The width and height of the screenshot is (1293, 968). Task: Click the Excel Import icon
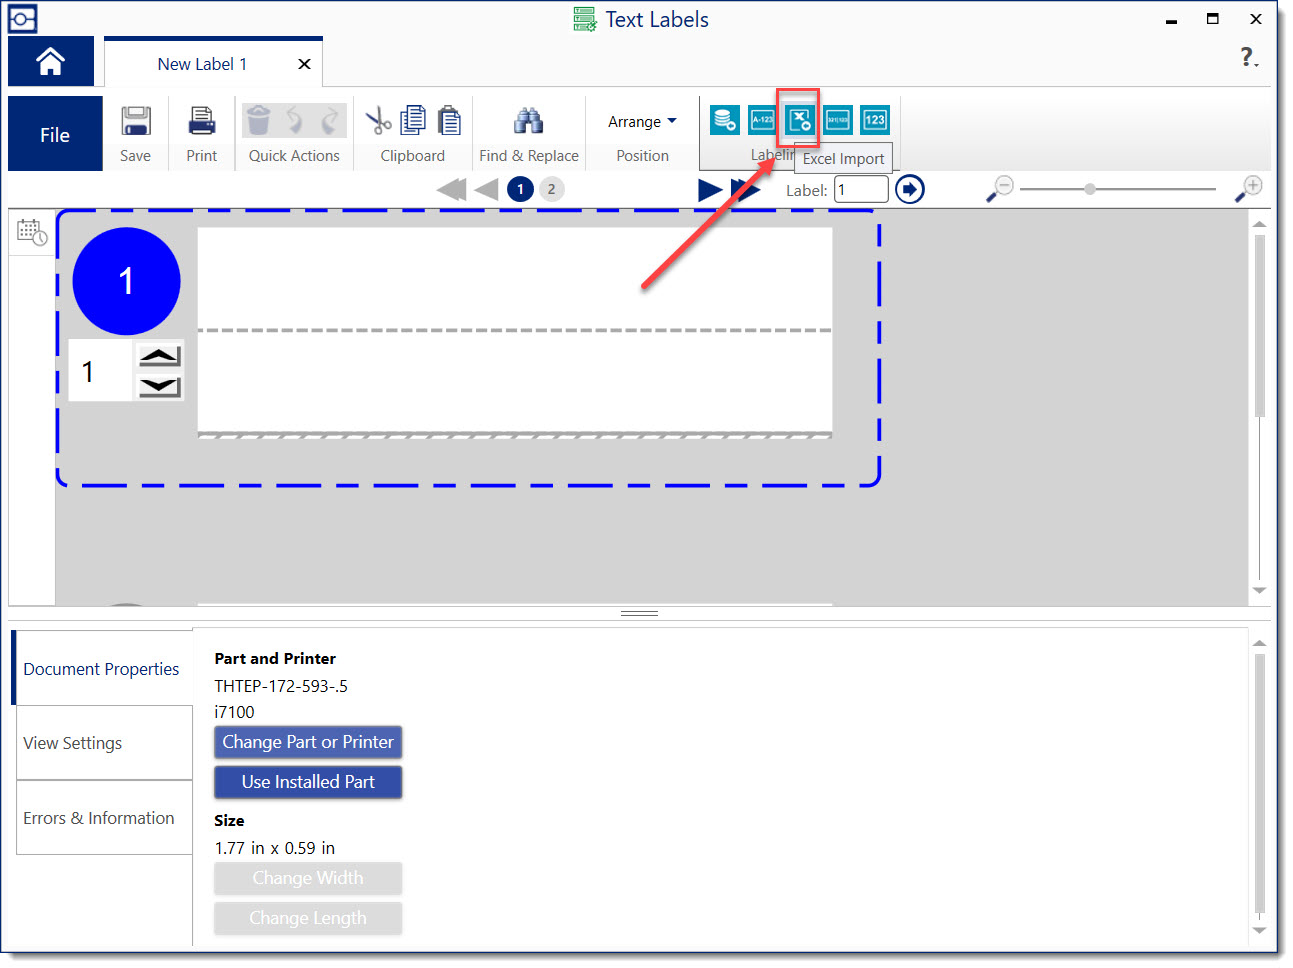tap(799, 120)
